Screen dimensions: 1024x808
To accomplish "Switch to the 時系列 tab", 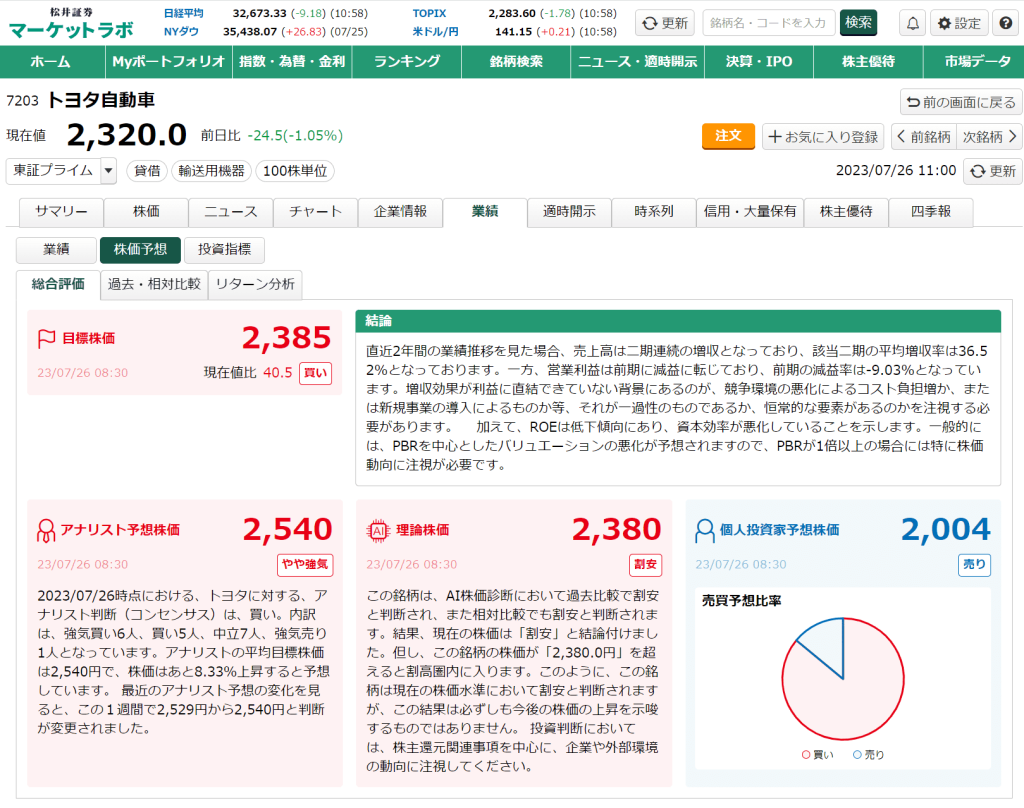I will (654, 212).
